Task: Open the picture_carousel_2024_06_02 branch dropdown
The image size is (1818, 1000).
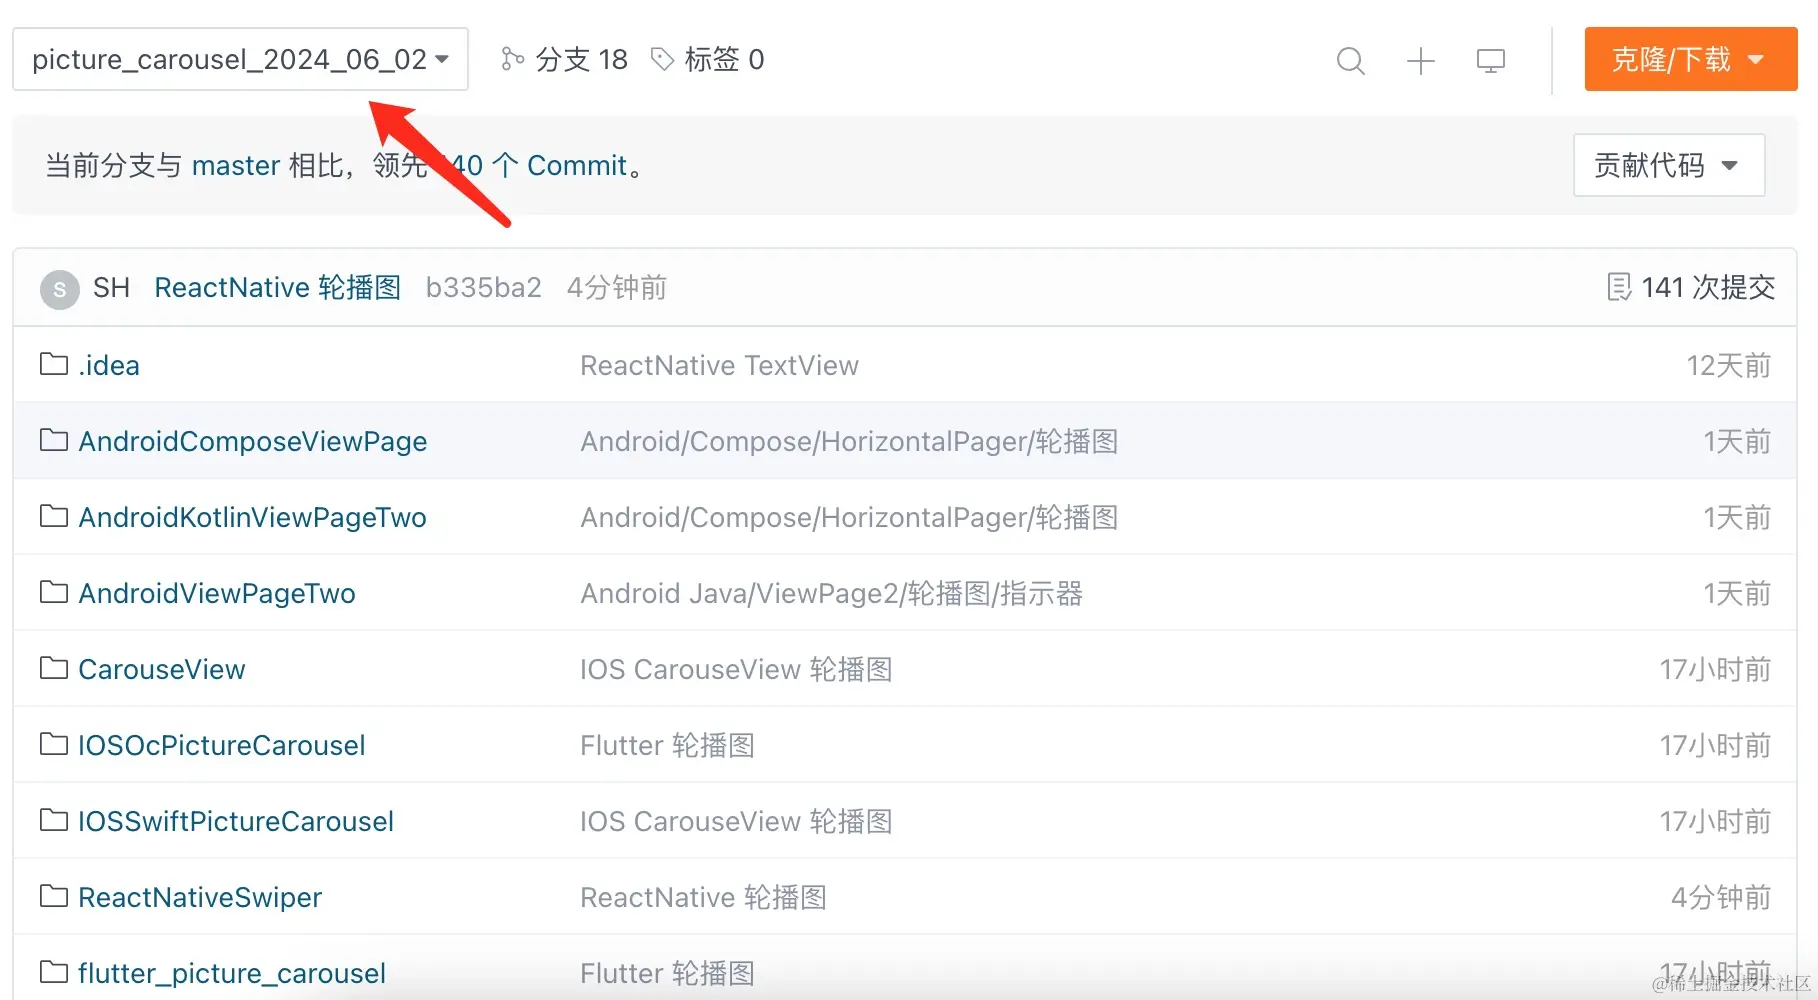Action: [240, 59]
